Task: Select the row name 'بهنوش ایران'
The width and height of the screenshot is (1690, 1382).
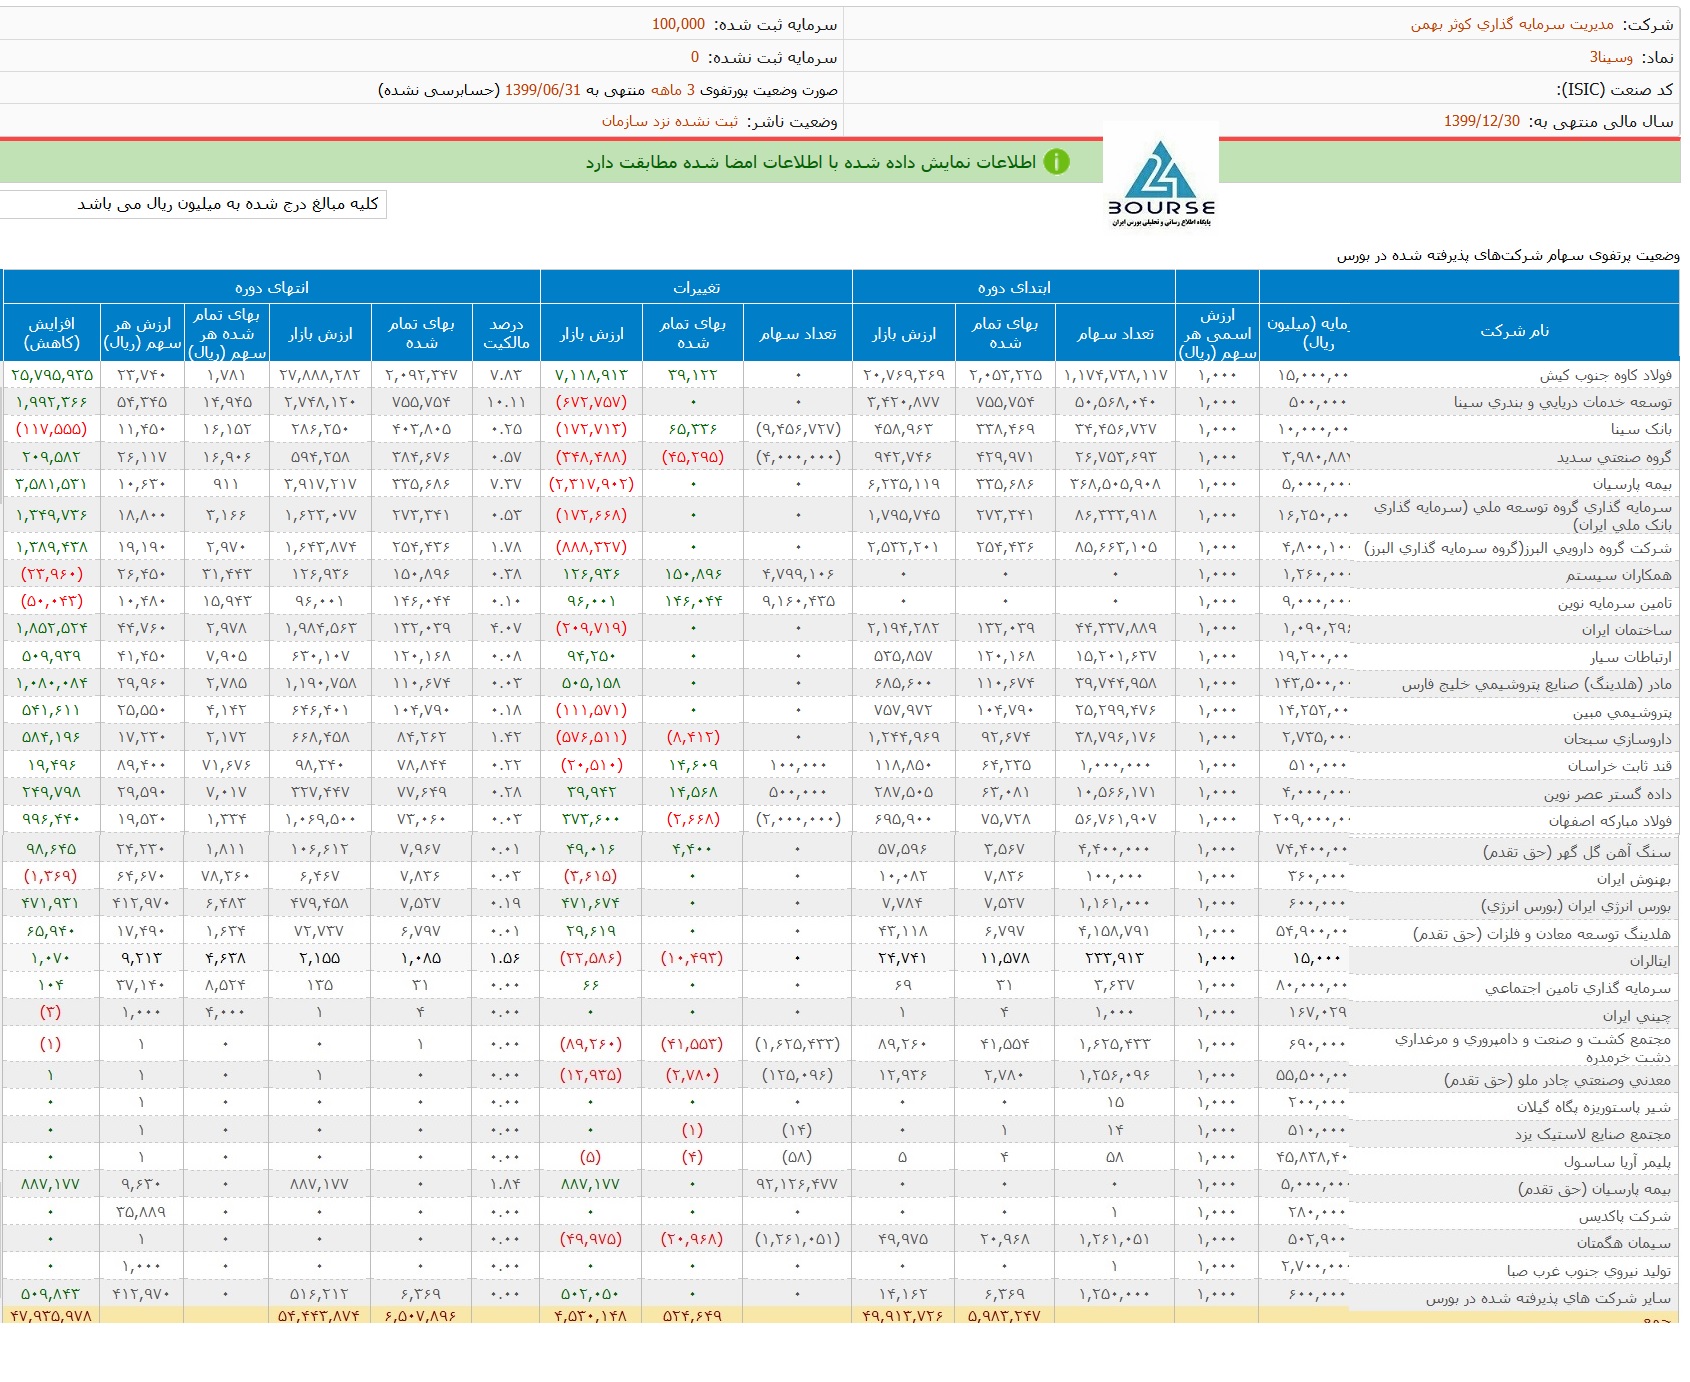Action: [1633, 879]
